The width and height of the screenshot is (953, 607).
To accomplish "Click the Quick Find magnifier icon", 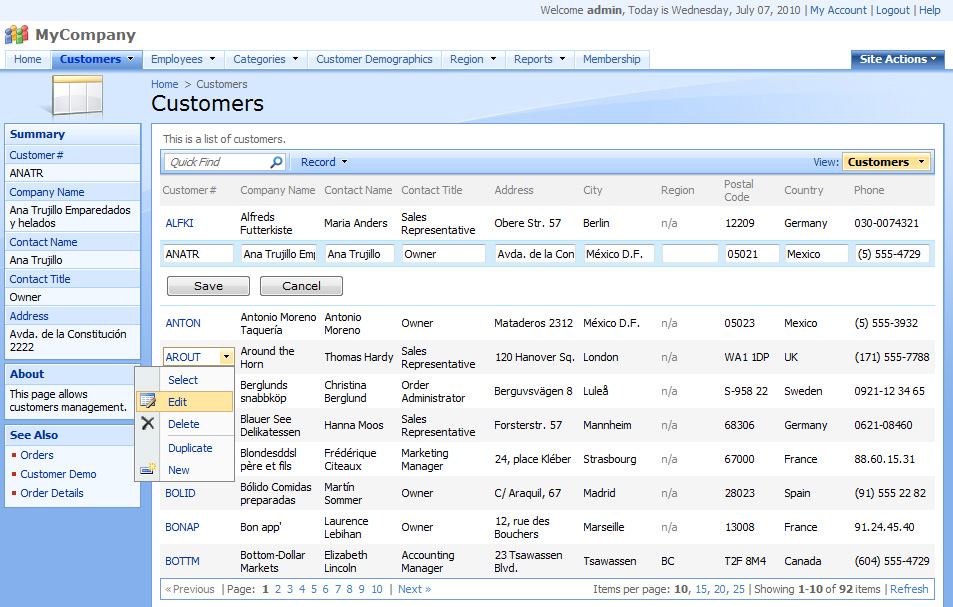I will 277,161.
